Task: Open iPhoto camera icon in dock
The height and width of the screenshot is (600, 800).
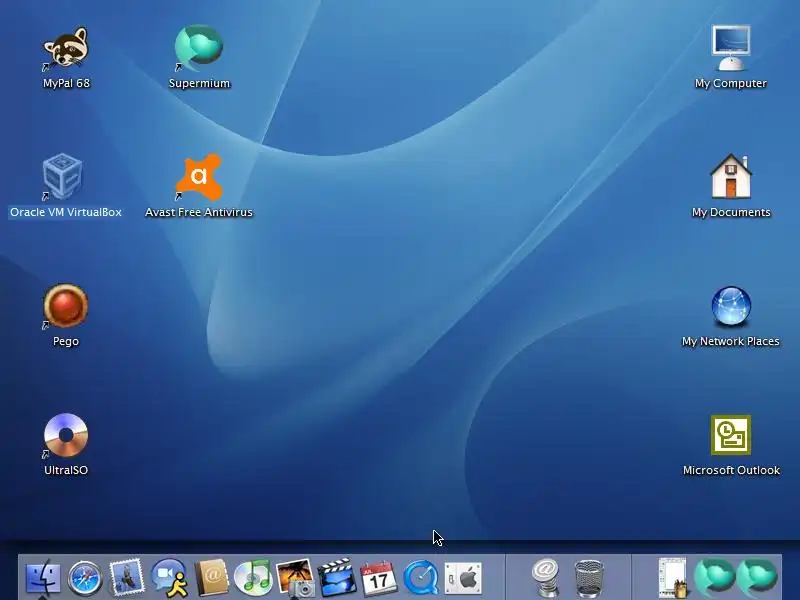Action: (295, 578)
